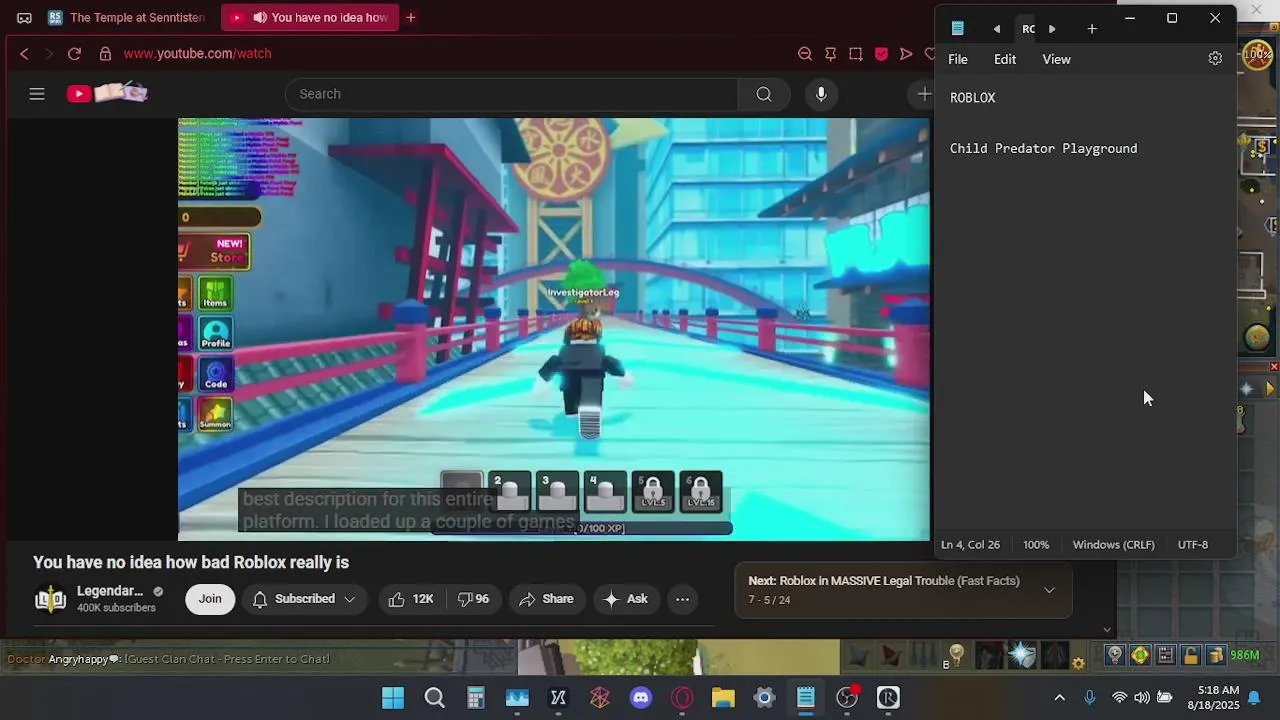Viewport: 1280px width, 720px height.
Task: Click the pin icon in browser toolbar
Action: point(830,54)
